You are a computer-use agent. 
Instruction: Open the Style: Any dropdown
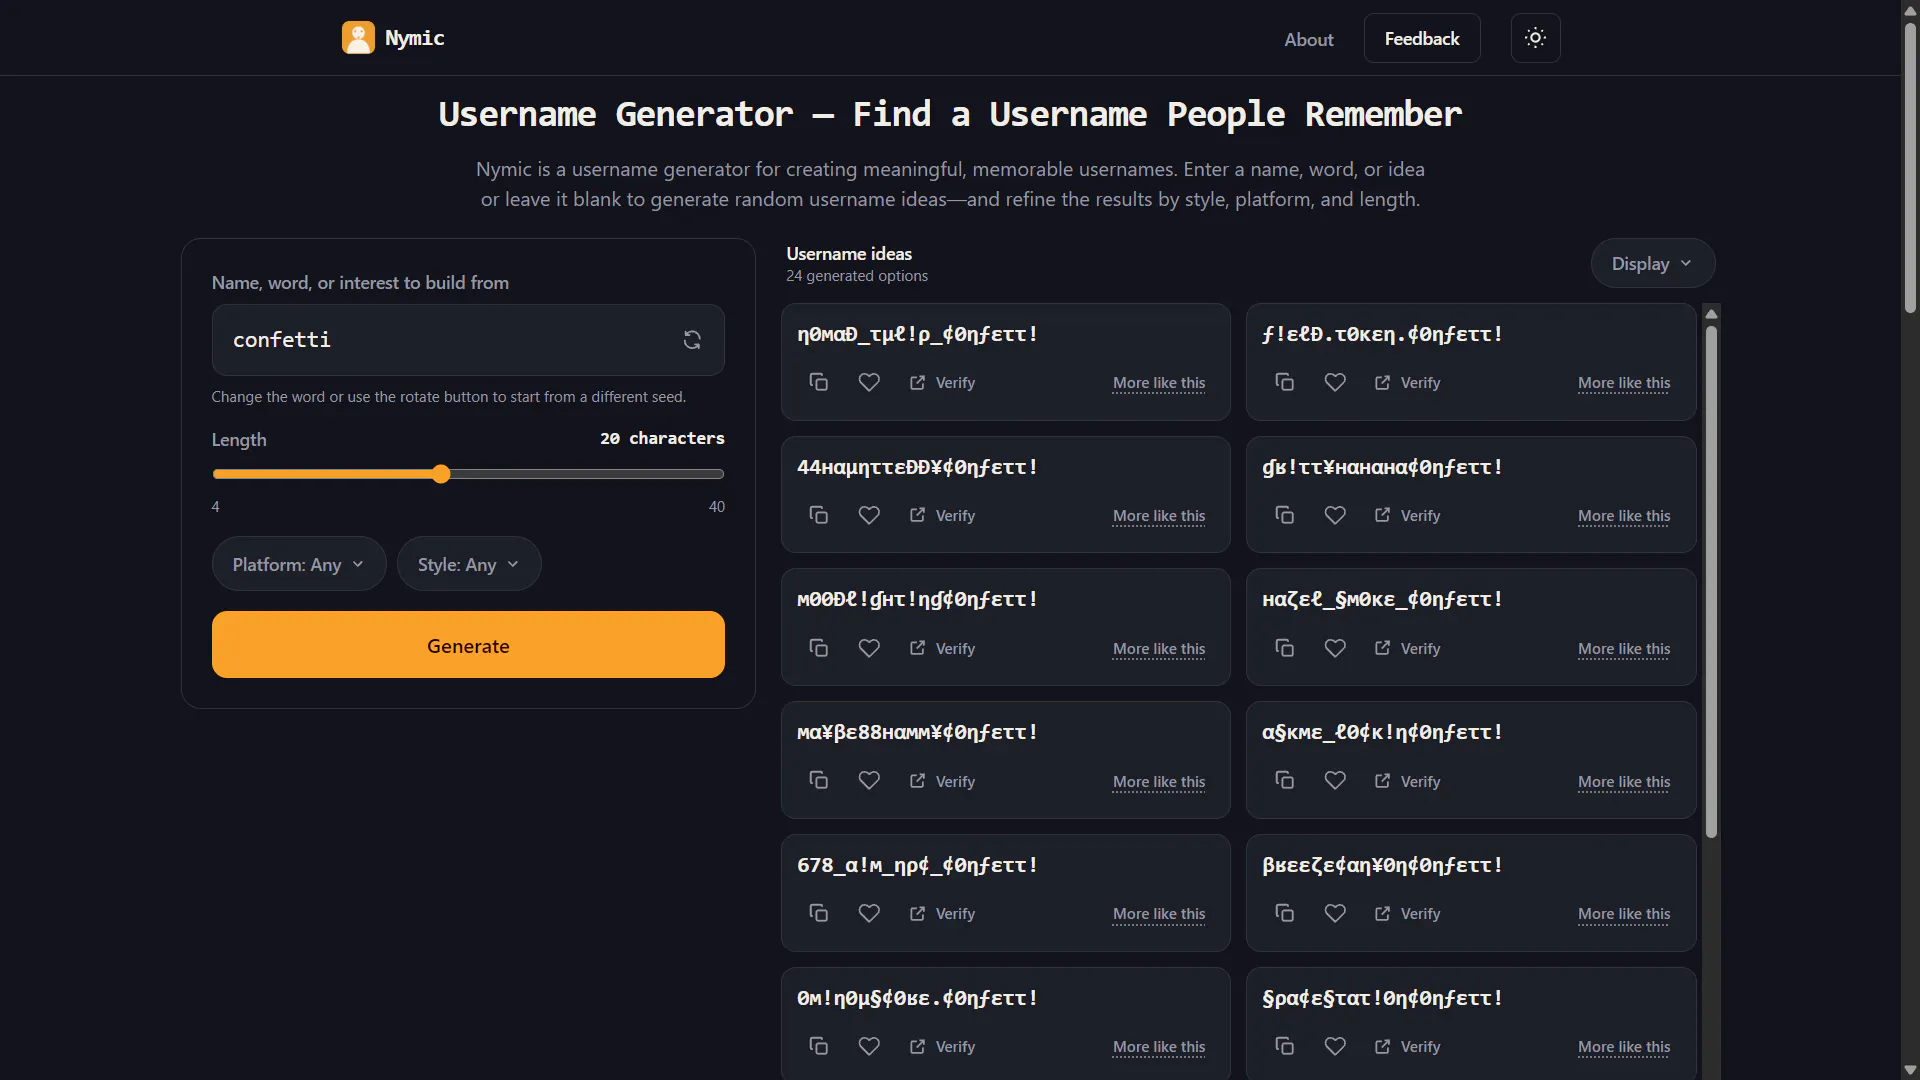coord(468,564)
